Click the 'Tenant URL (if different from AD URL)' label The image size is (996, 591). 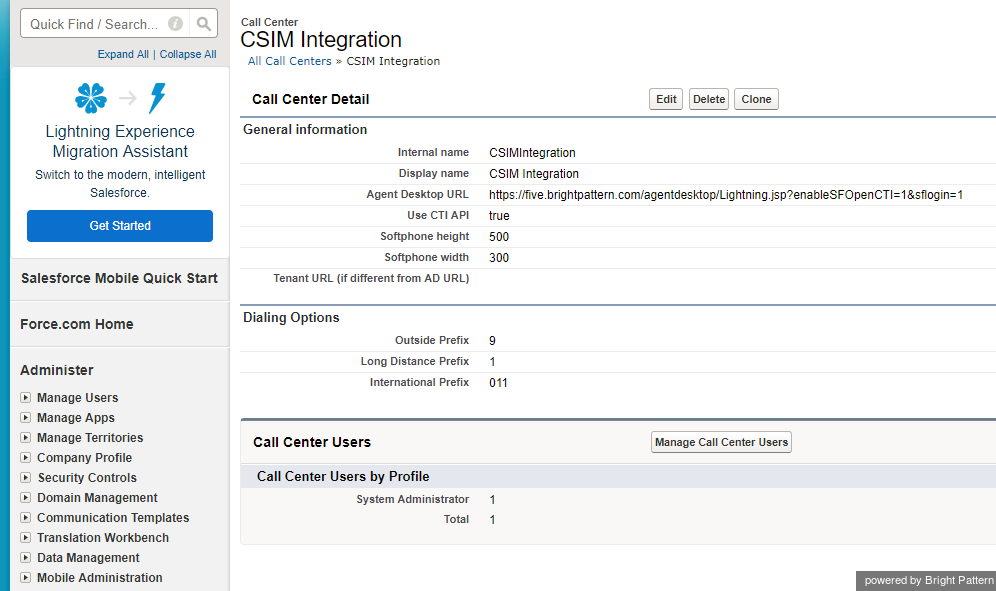point(371,278)
